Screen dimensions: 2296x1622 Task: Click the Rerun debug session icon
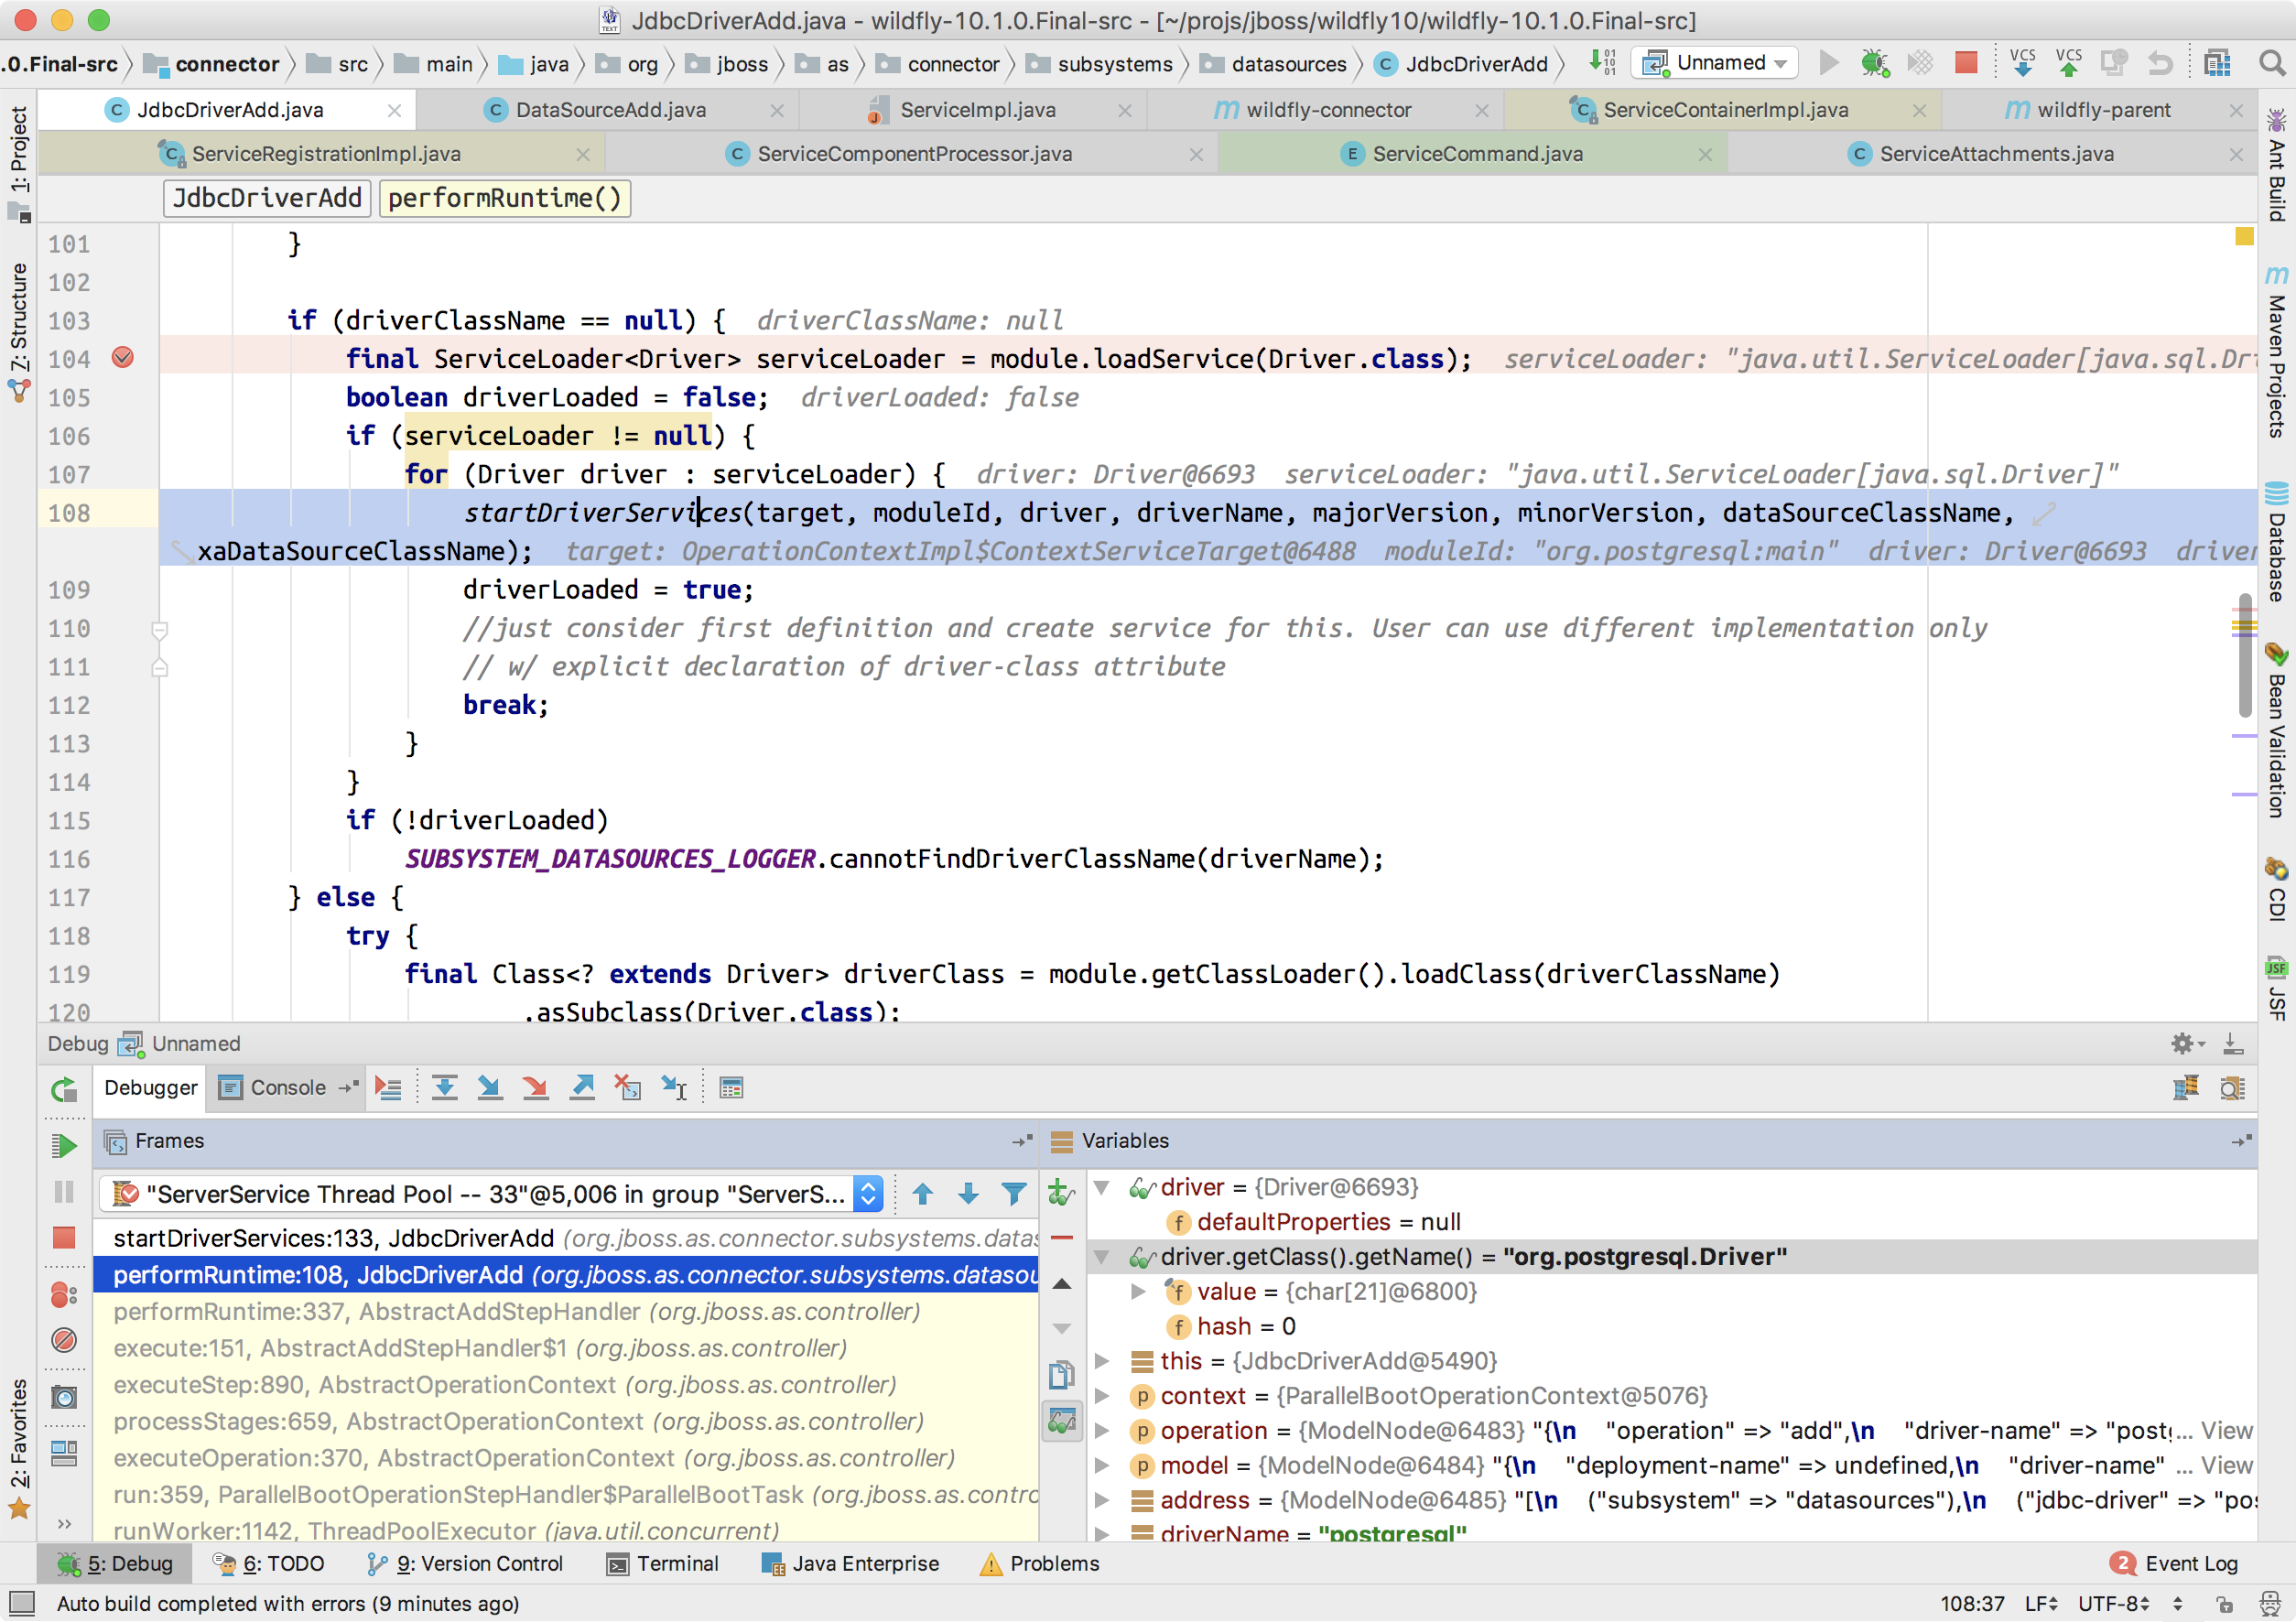pyautogui.click(x=64, y=1090)
